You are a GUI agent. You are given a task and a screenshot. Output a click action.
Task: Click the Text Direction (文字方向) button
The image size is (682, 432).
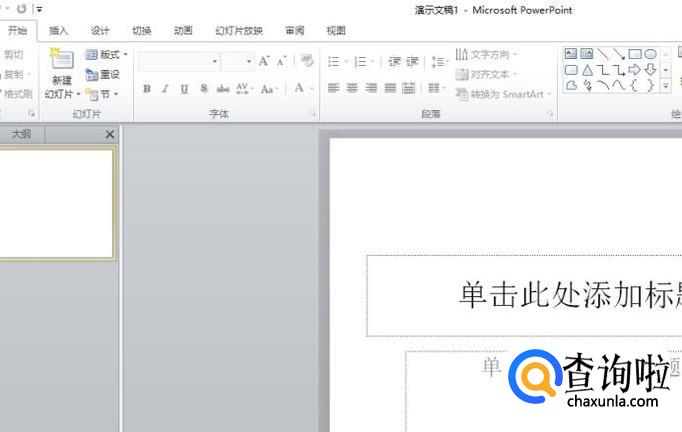point(487,54)
